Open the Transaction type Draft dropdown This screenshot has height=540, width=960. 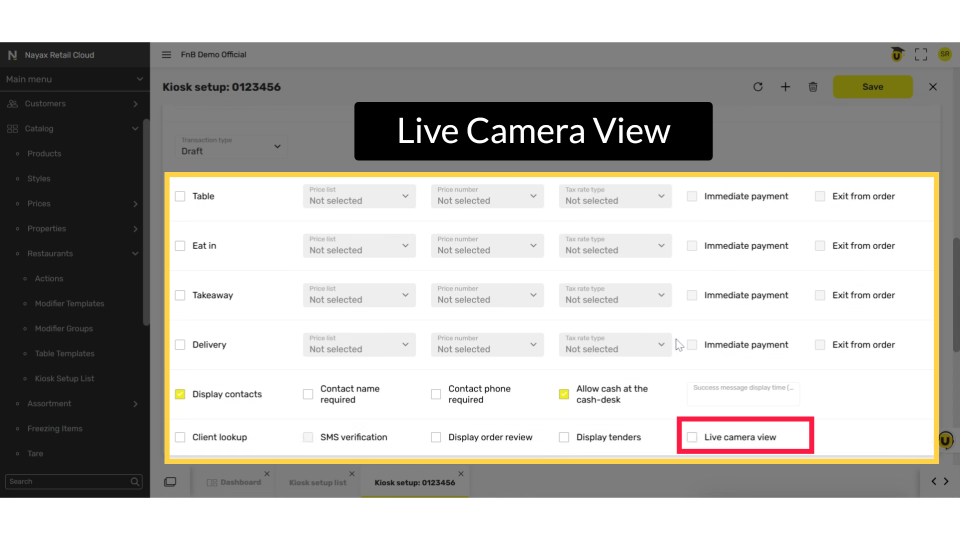coord(231,147)
